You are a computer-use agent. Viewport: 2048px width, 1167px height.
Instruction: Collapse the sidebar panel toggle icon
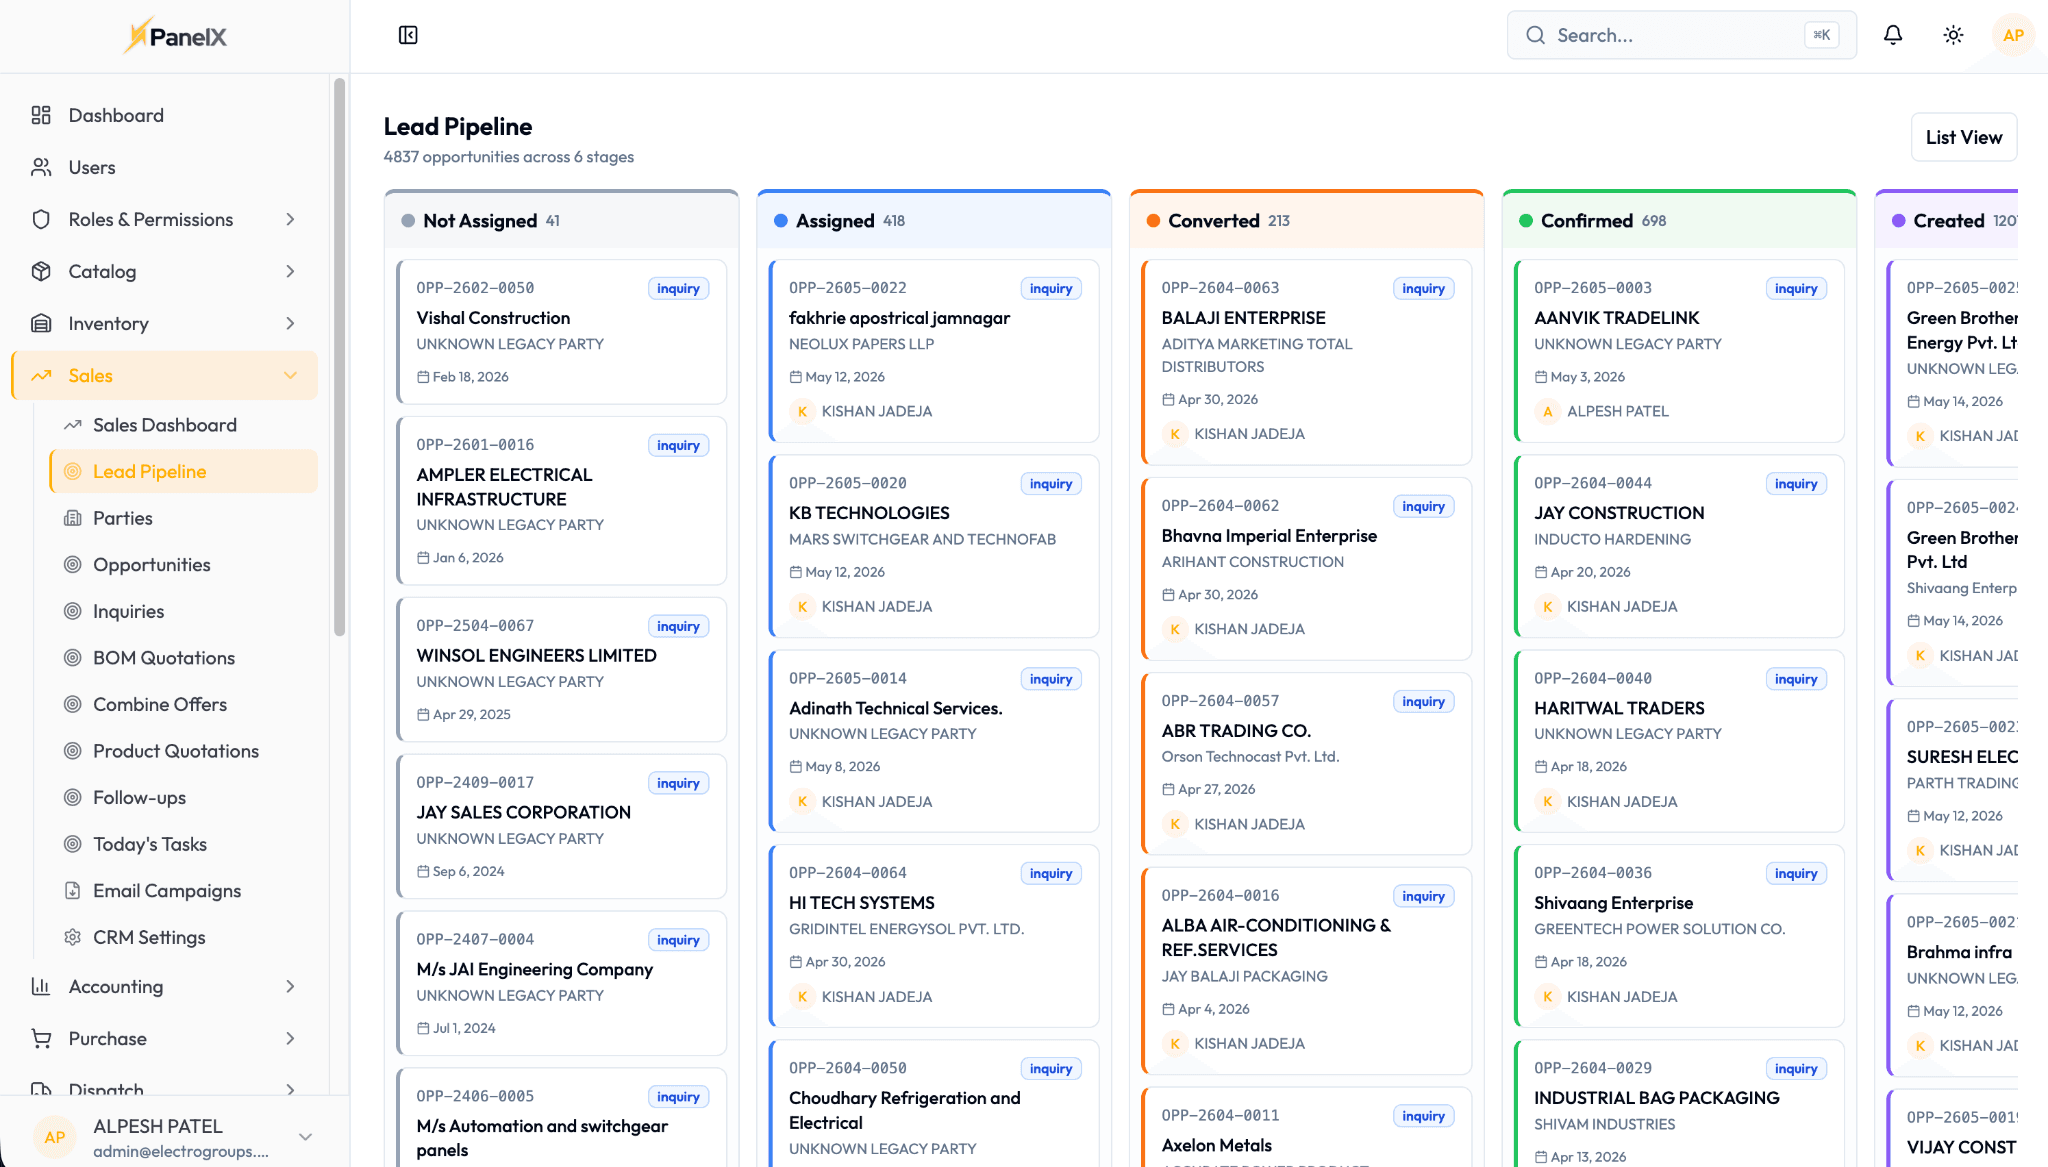[408, 35]
